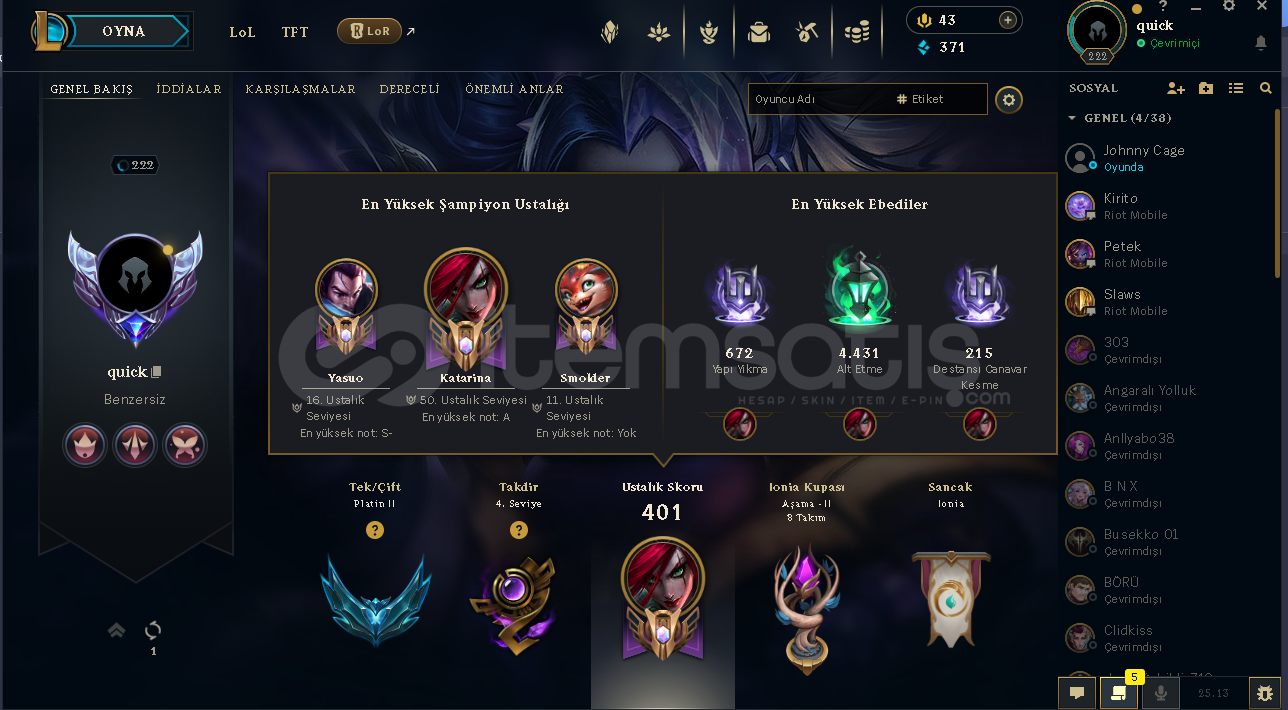Click the add folder icon in Sosyal

(x=1206, y=88)
